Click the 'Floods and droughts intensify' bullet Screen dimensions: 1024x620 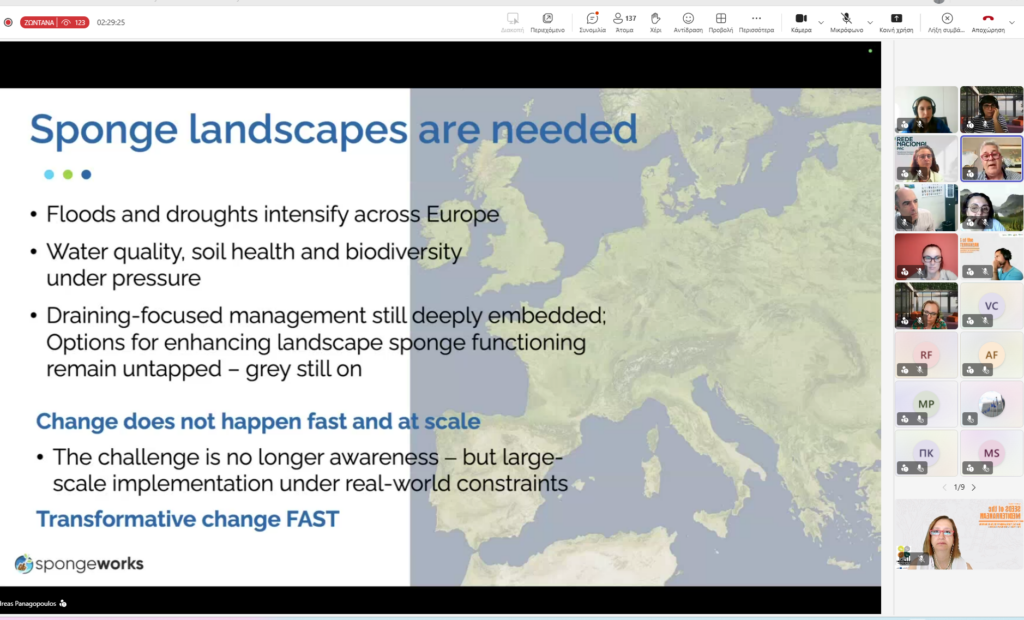272,214
